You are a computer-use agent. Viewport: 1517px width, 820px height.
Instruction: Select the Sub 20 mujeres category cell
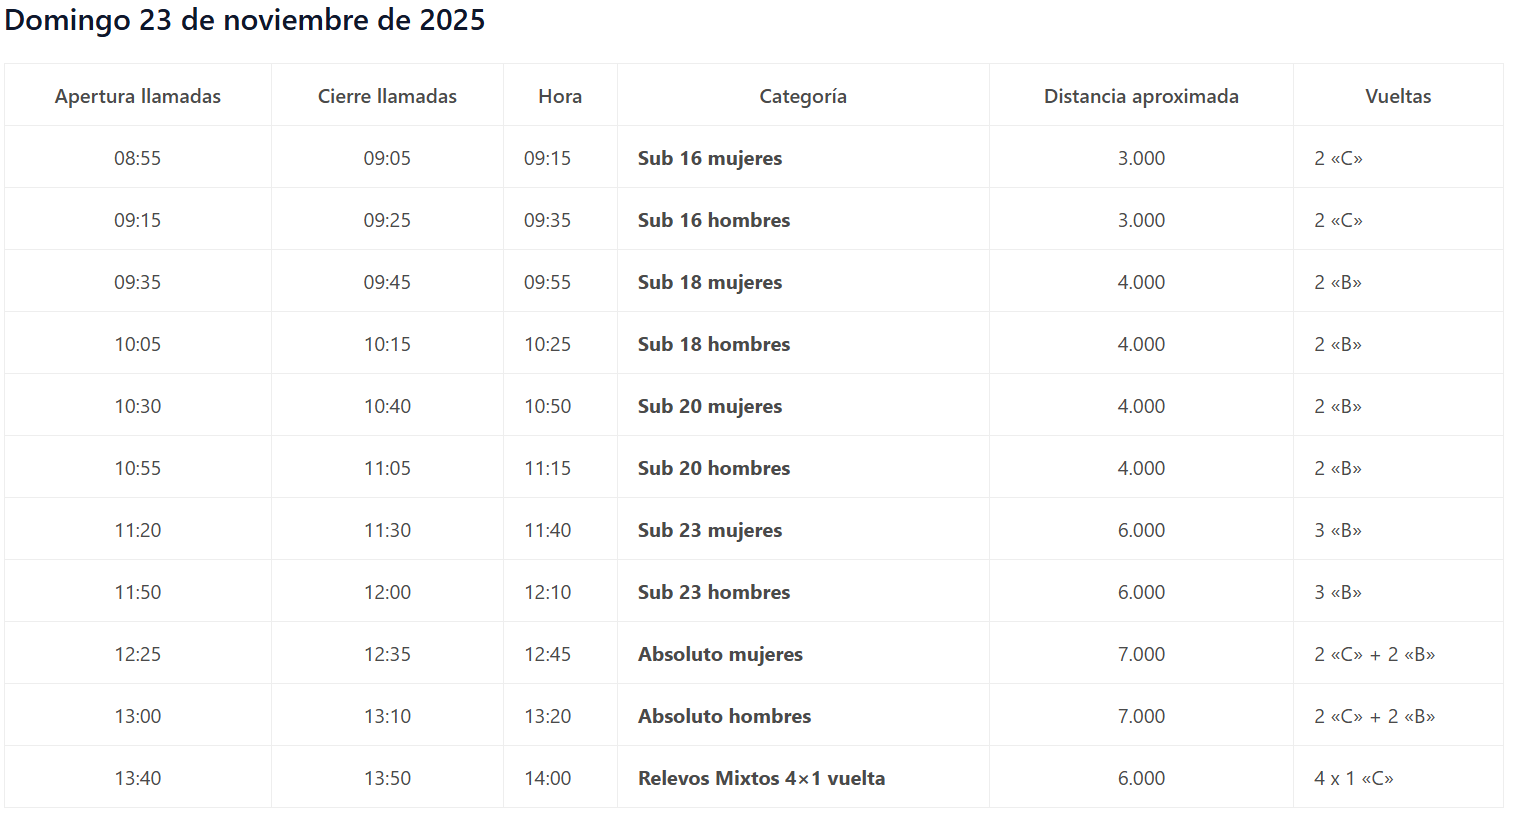710,407
